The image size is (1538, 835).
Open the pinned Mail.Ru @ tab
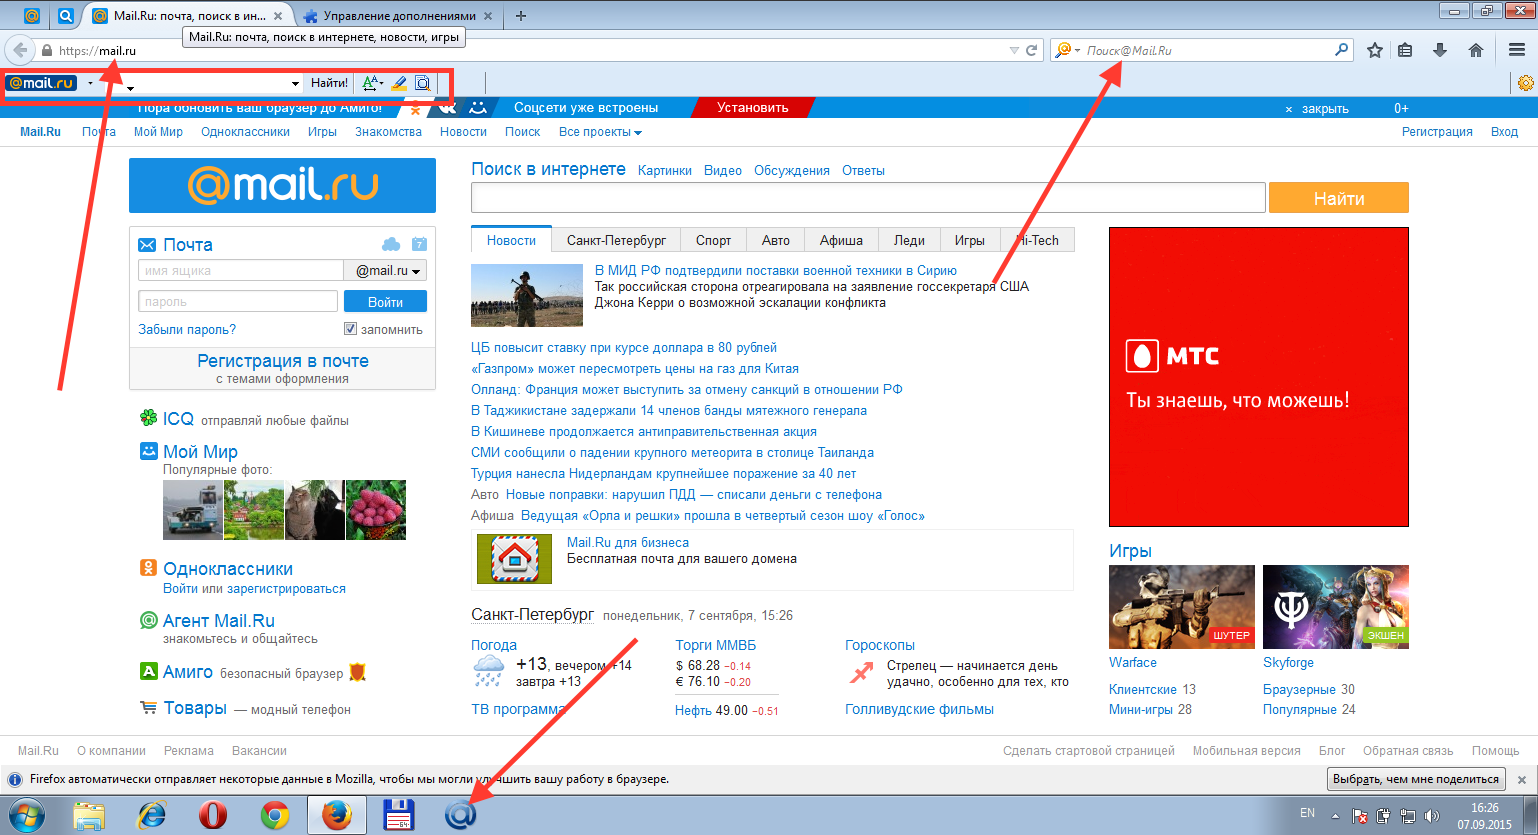[32, 16]
